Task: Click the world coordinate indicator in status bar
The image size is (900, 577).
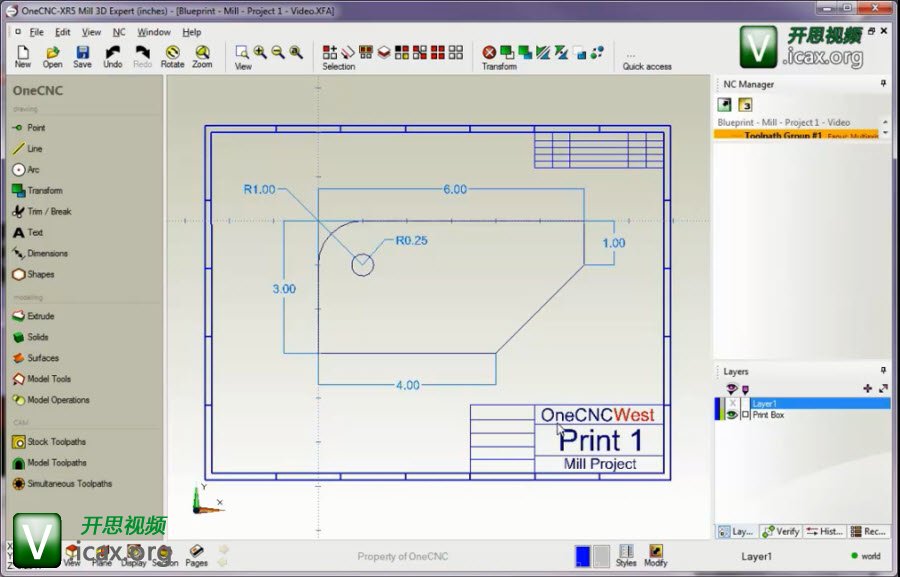Action: click(x=866, y=555)
